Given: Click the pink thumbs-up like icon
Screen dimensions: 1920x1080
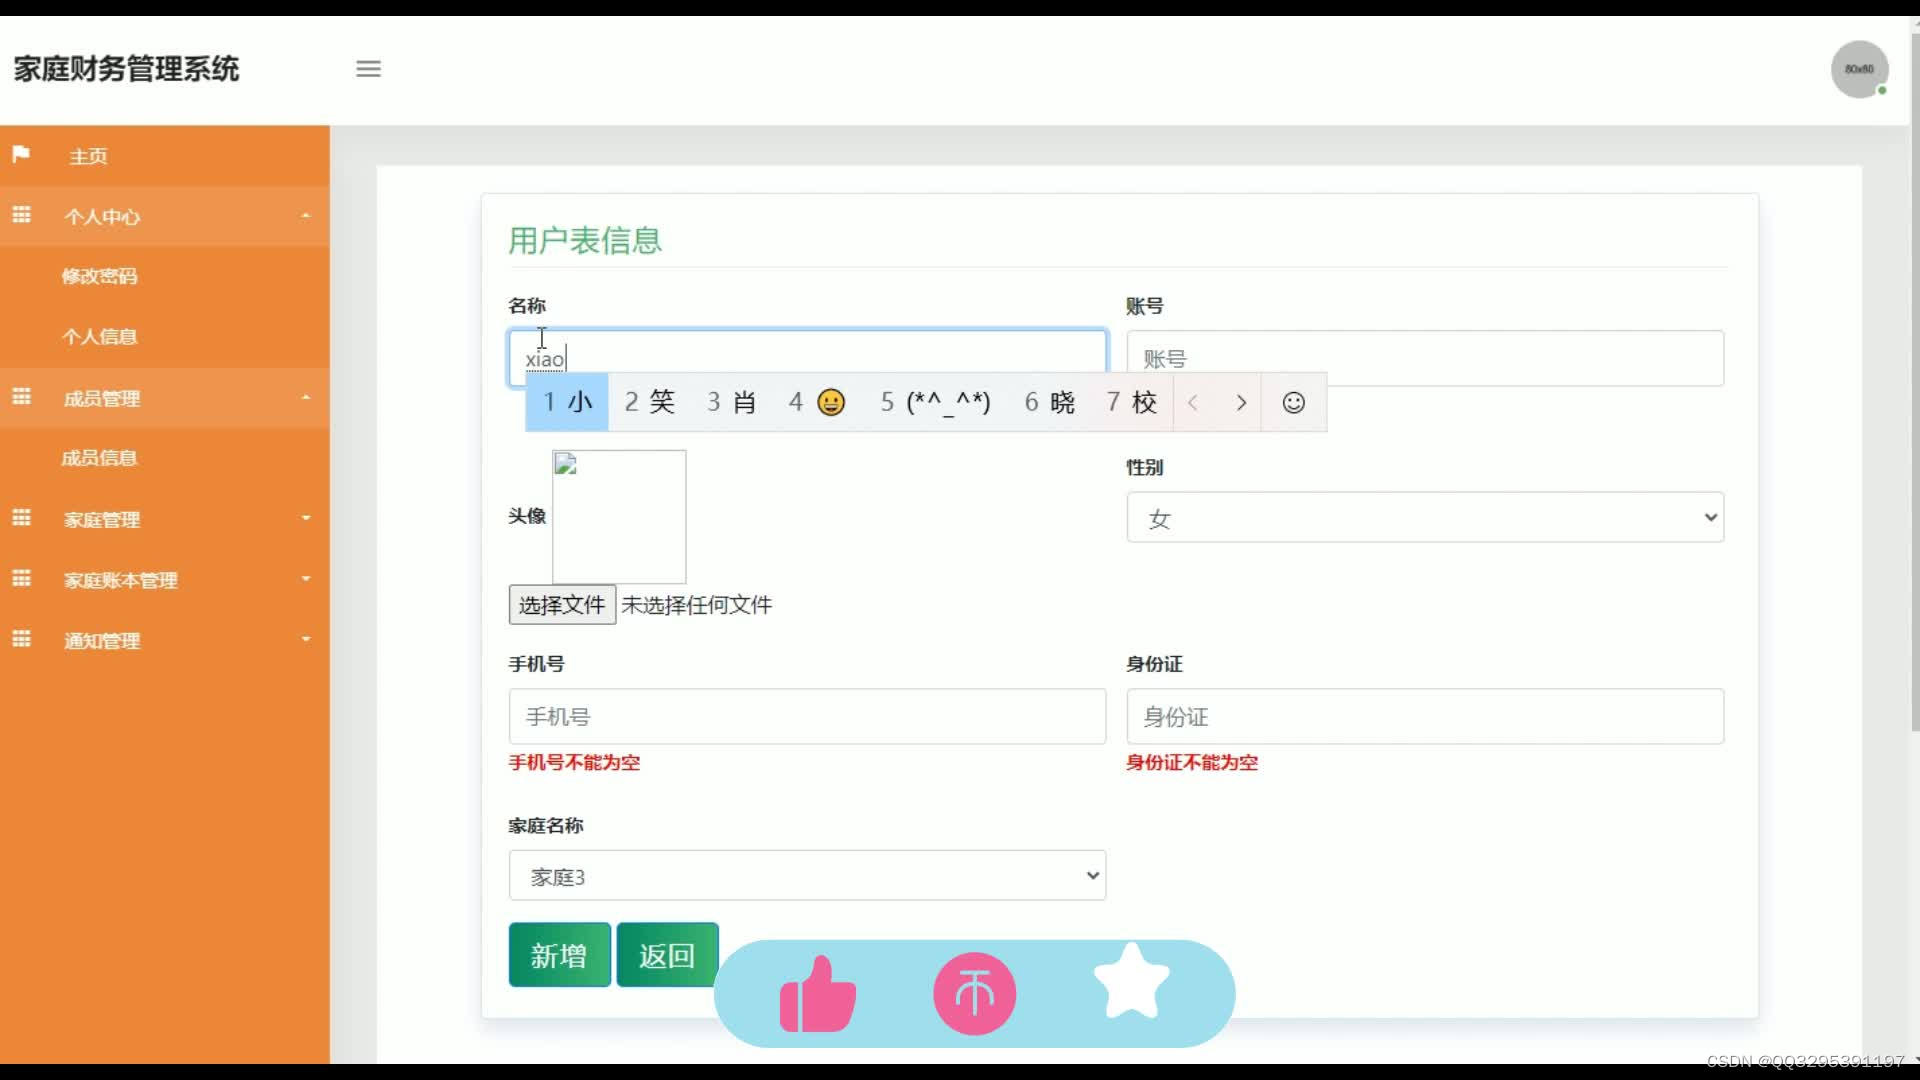Looking at the screenshot, I should [x=818, y=994].
